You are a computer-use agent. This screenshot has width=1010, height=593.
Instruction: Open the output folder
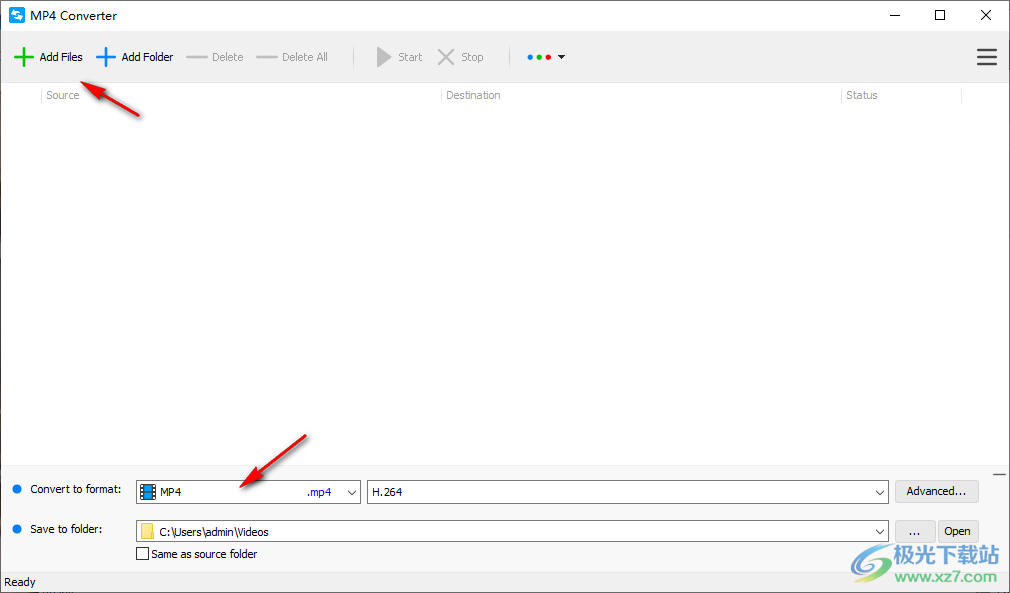958,531
